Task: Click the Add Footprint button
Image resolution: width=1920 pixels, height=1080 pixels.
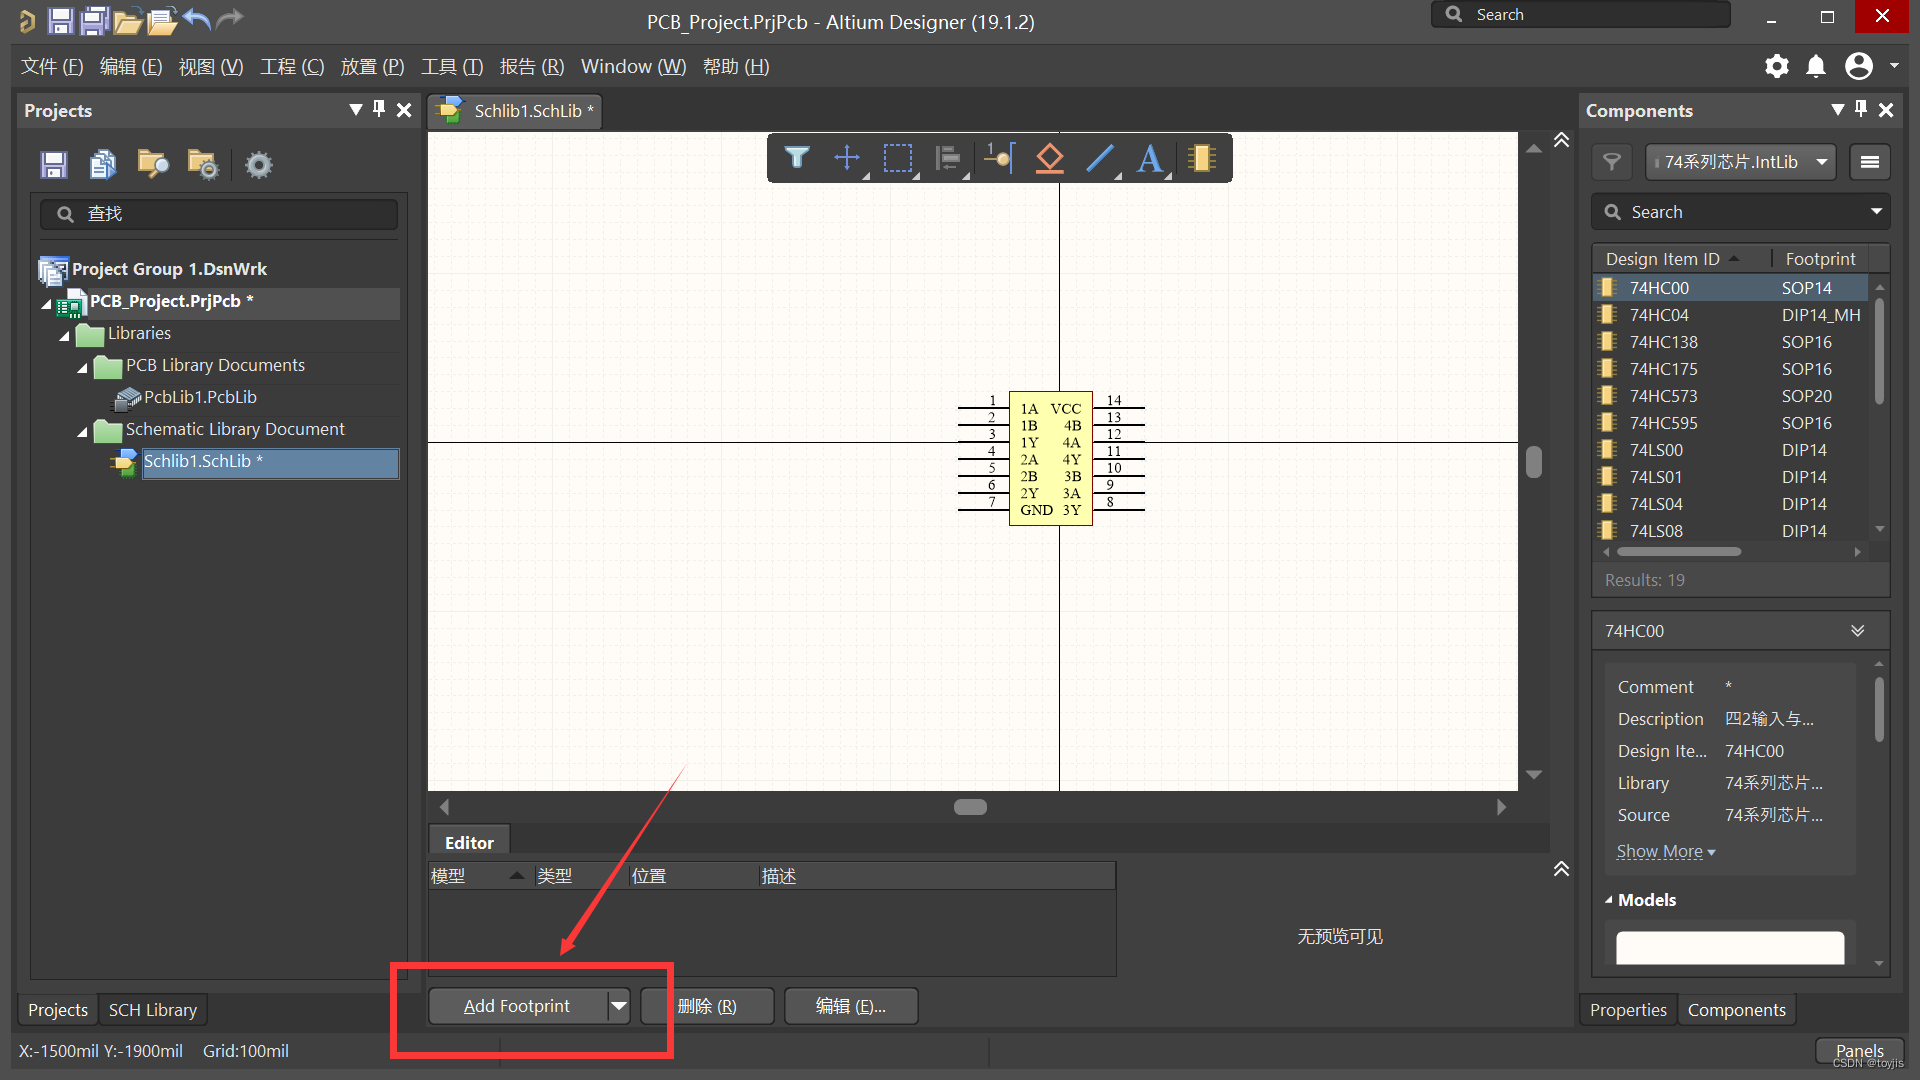Action: [x=517, y=1006]
